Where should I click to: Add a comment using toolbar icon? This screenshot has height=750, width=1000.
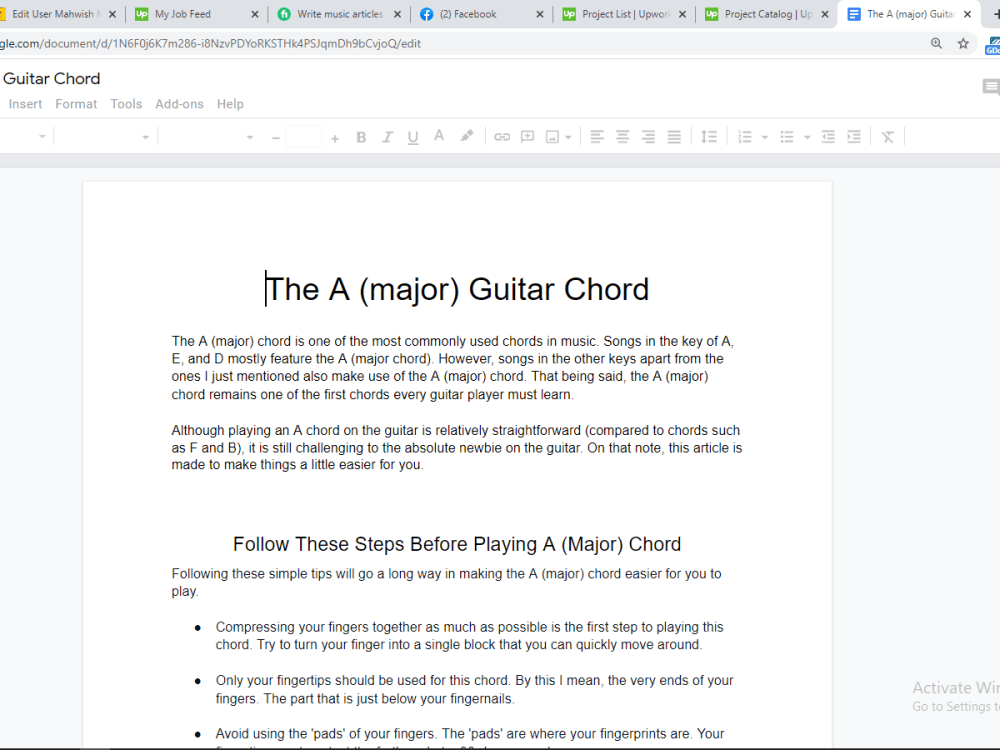527,136
